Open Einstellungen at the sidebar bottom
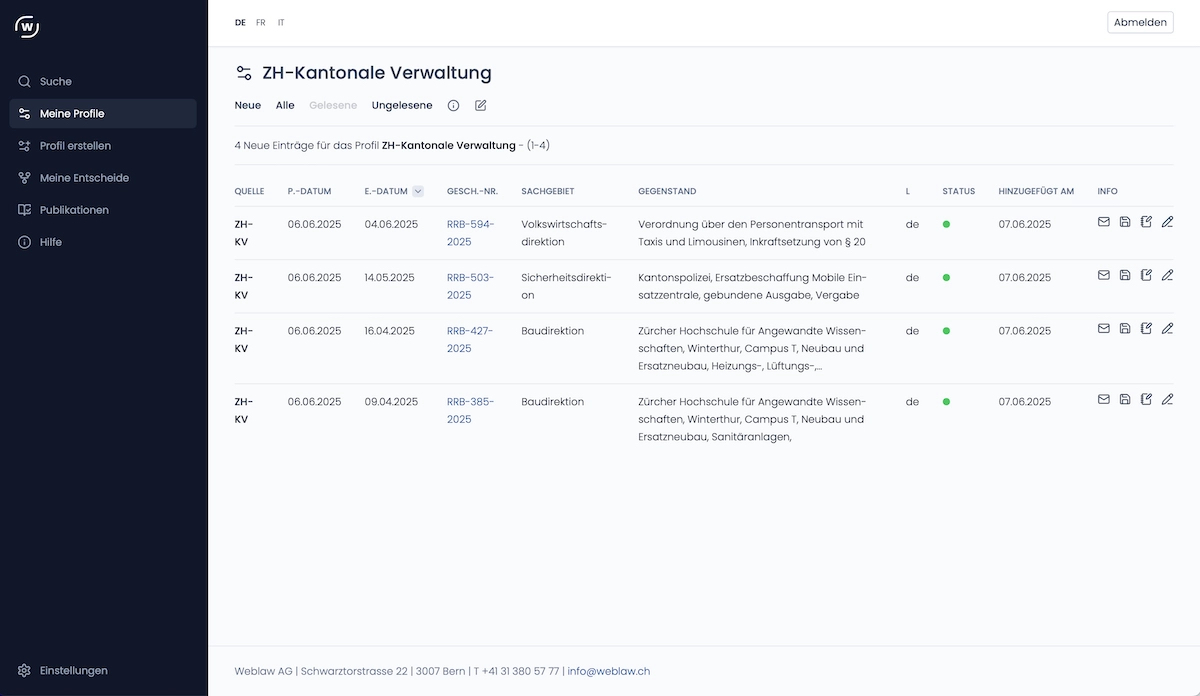This screenshot has width=1200, height=696. pyautogui.click(x=103, y=670)
